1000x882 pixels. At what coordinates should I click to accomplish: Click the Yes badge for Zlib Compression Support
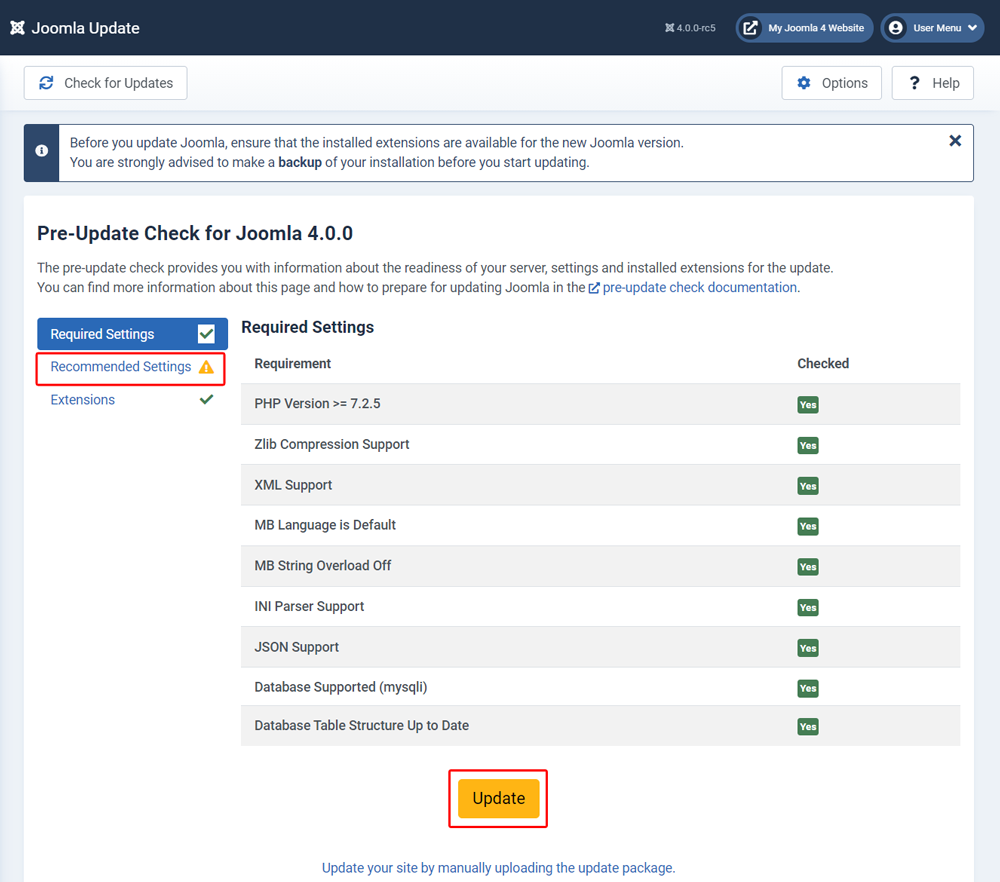[808, 446]
